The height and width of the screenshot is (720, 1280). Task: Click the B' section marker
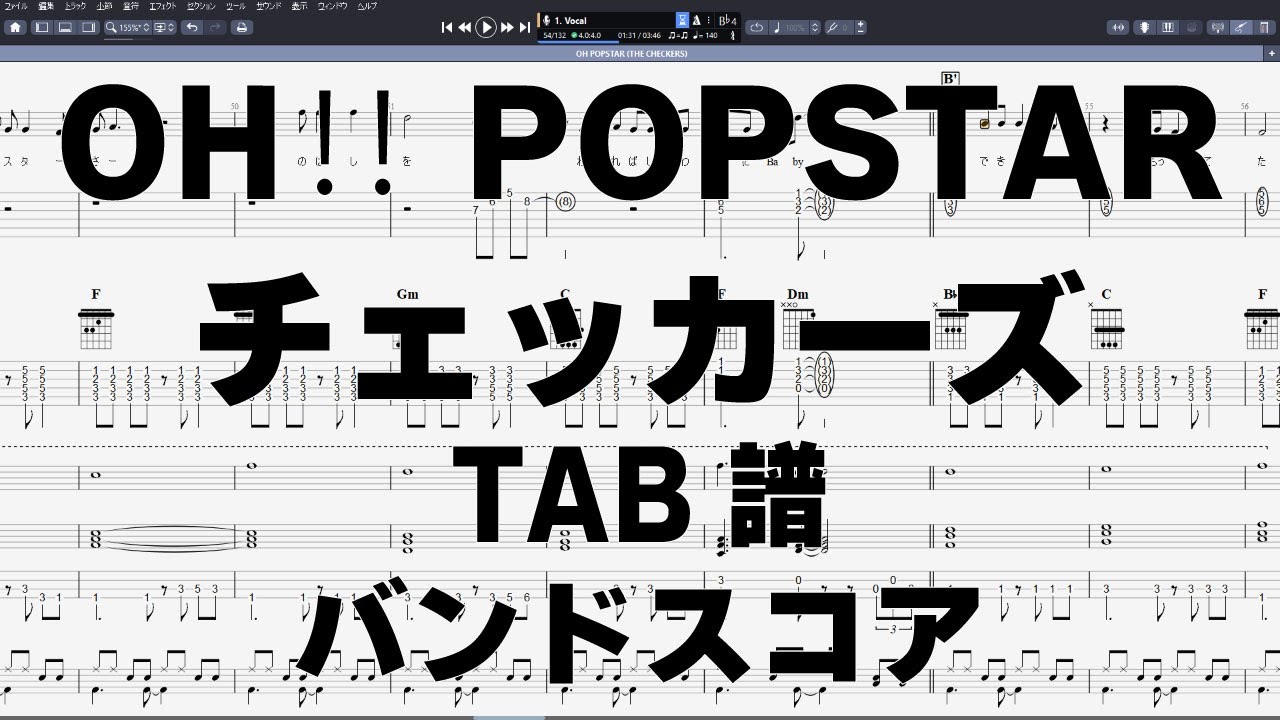(x=951, y=78)
